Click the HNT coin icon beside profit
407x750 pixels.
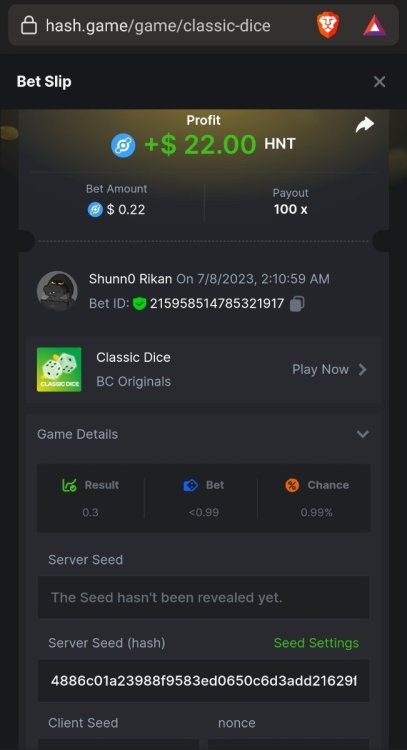[x=123, y=145]
